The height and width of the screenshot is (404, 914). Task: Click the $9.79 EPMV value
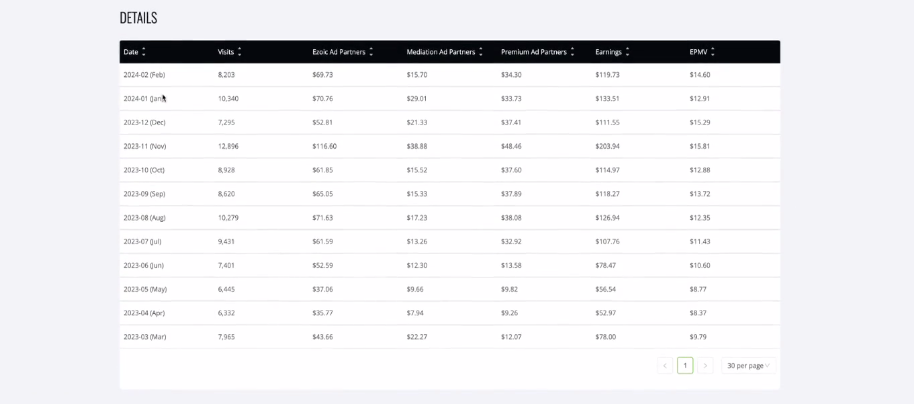(x=698, y=337)
